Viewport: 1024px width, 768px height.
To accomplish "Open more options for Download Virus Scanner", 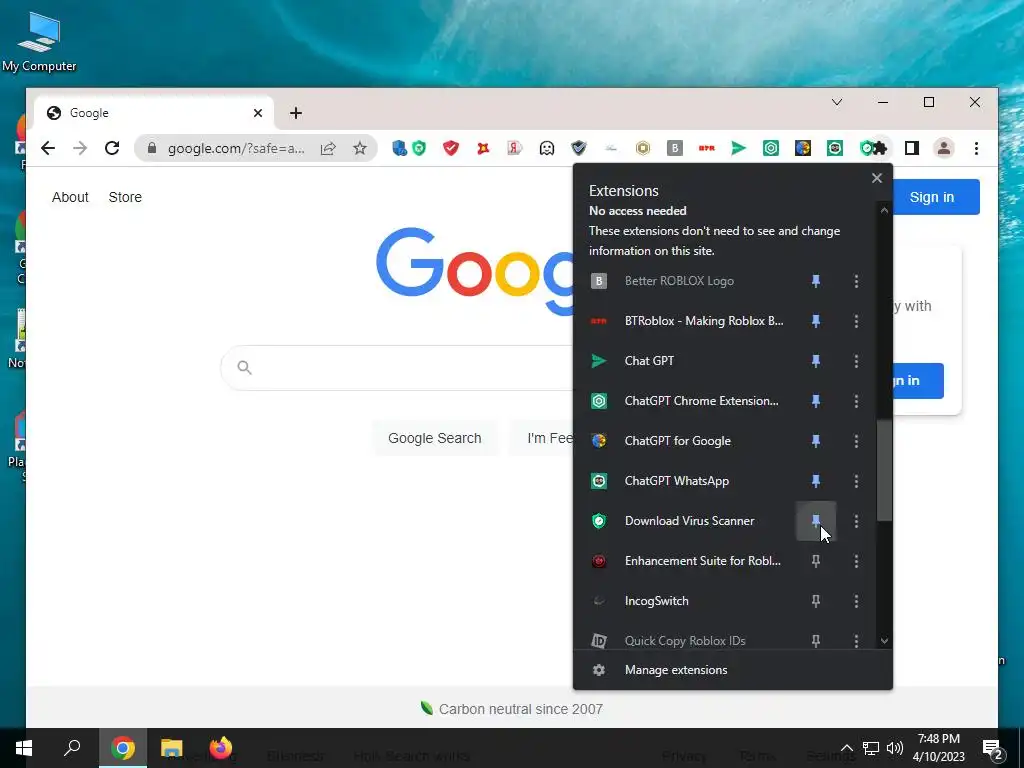I will point(856,520).
